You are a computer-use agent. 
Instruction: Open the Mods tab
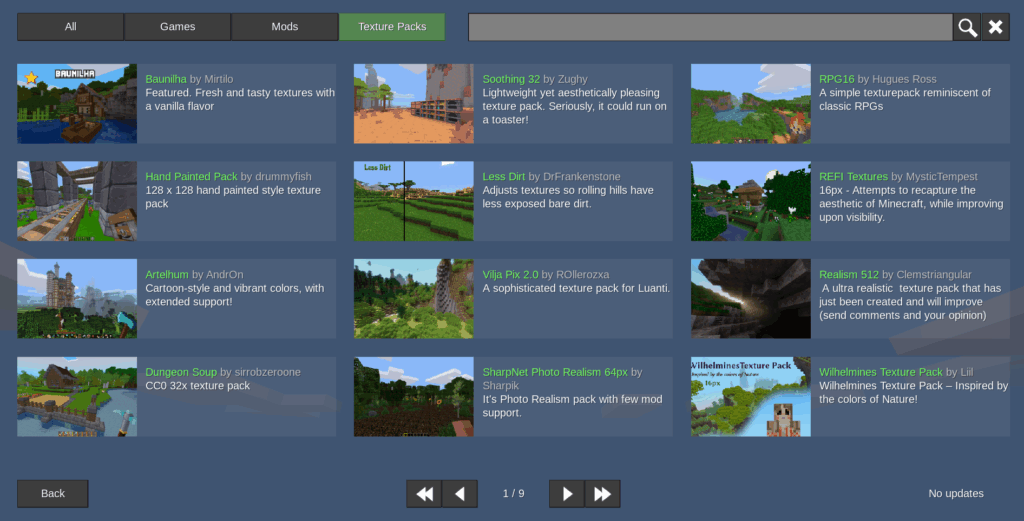[x=284, y=27]
